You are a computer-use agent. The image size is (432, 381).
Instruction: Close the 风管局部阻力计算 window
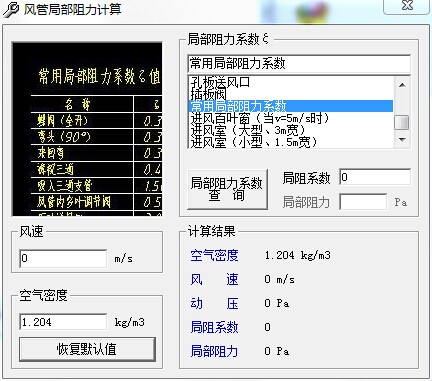coord(407,5)
